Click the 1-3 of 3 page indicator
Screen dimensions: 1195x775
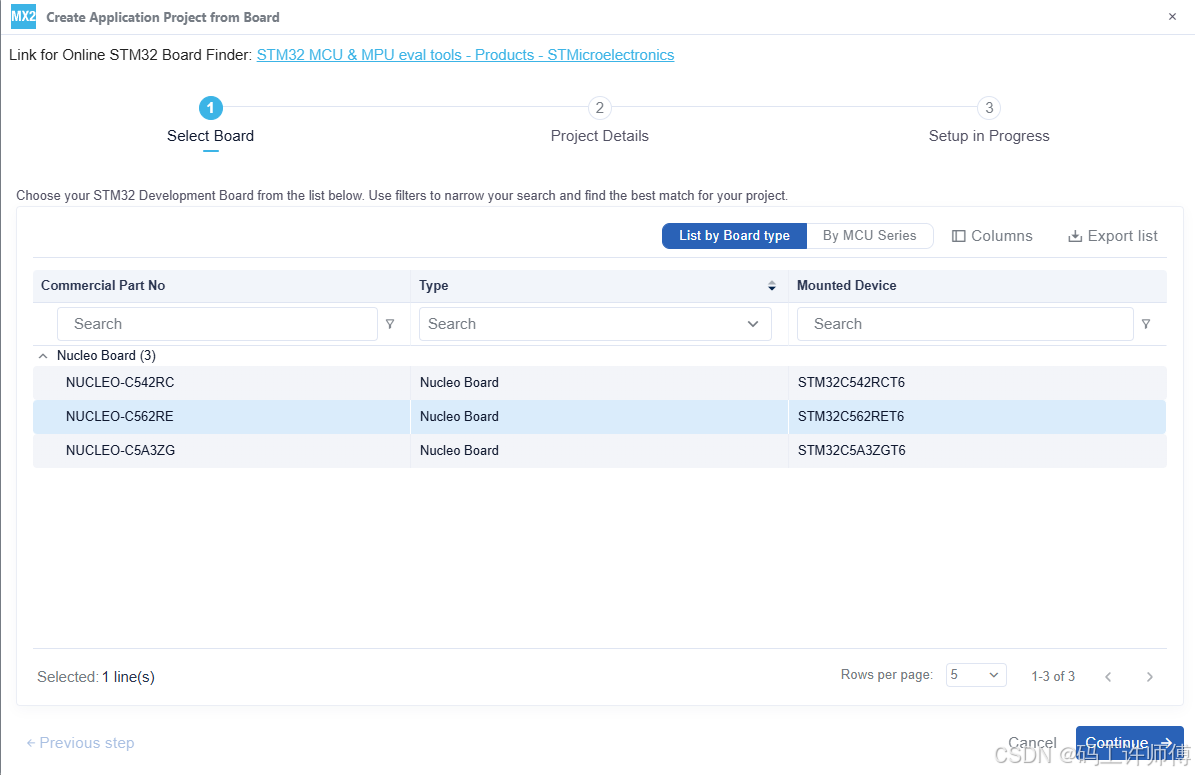coord(1052,677)
